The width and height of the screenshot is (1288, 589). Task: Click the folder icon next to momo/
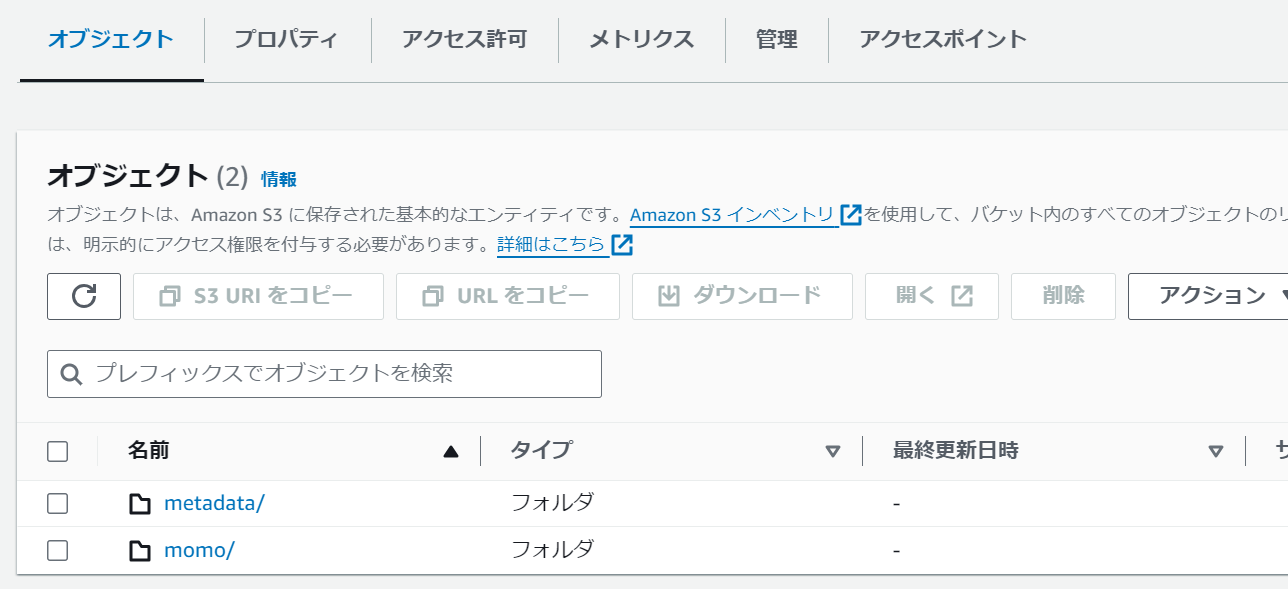tap(140, 550)
